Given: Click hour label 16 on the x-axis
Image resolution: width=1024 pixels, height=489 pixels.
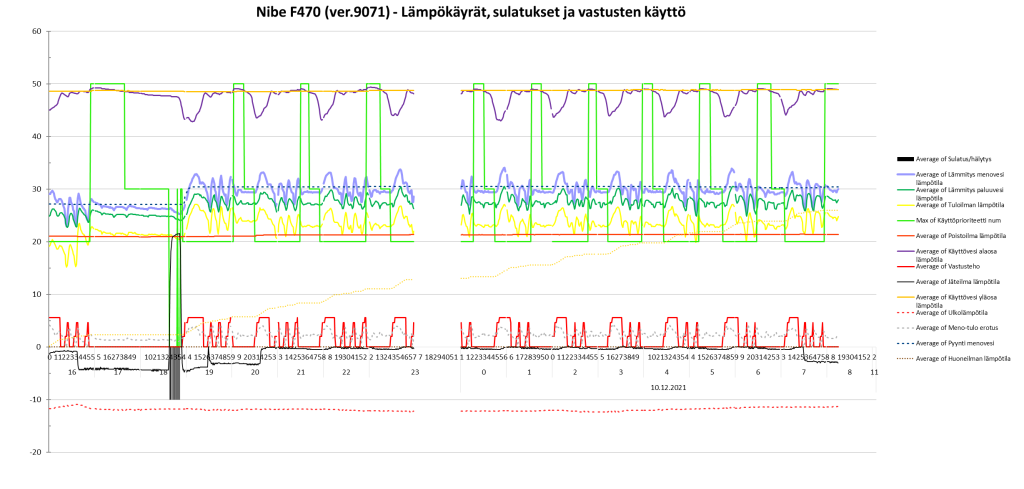Looking at the screenshot, I should (x=72, y=371).
